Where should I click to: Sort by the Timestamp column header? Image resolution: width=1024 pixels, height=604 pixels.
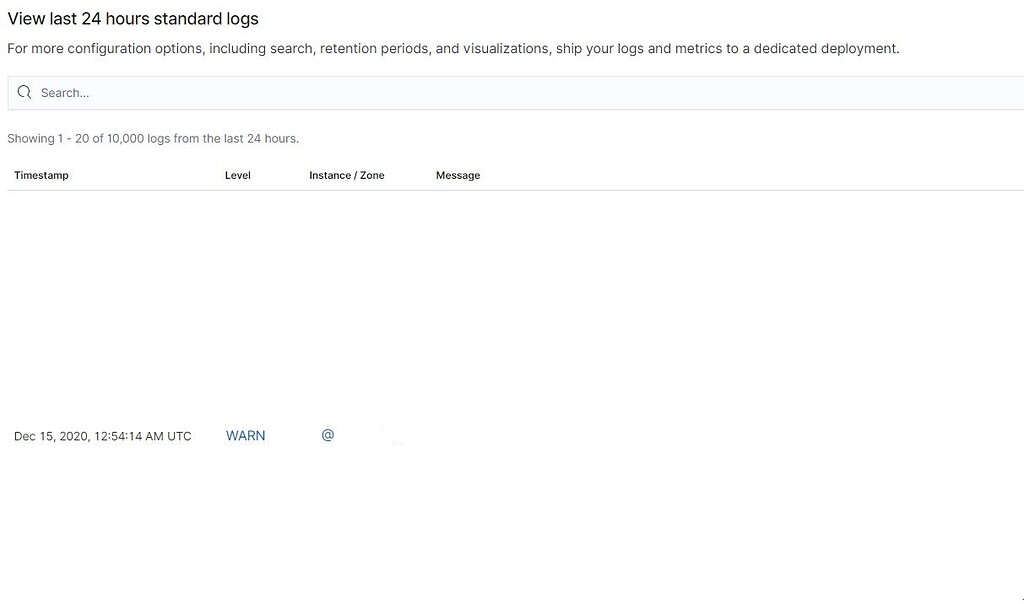click(41, 175)
